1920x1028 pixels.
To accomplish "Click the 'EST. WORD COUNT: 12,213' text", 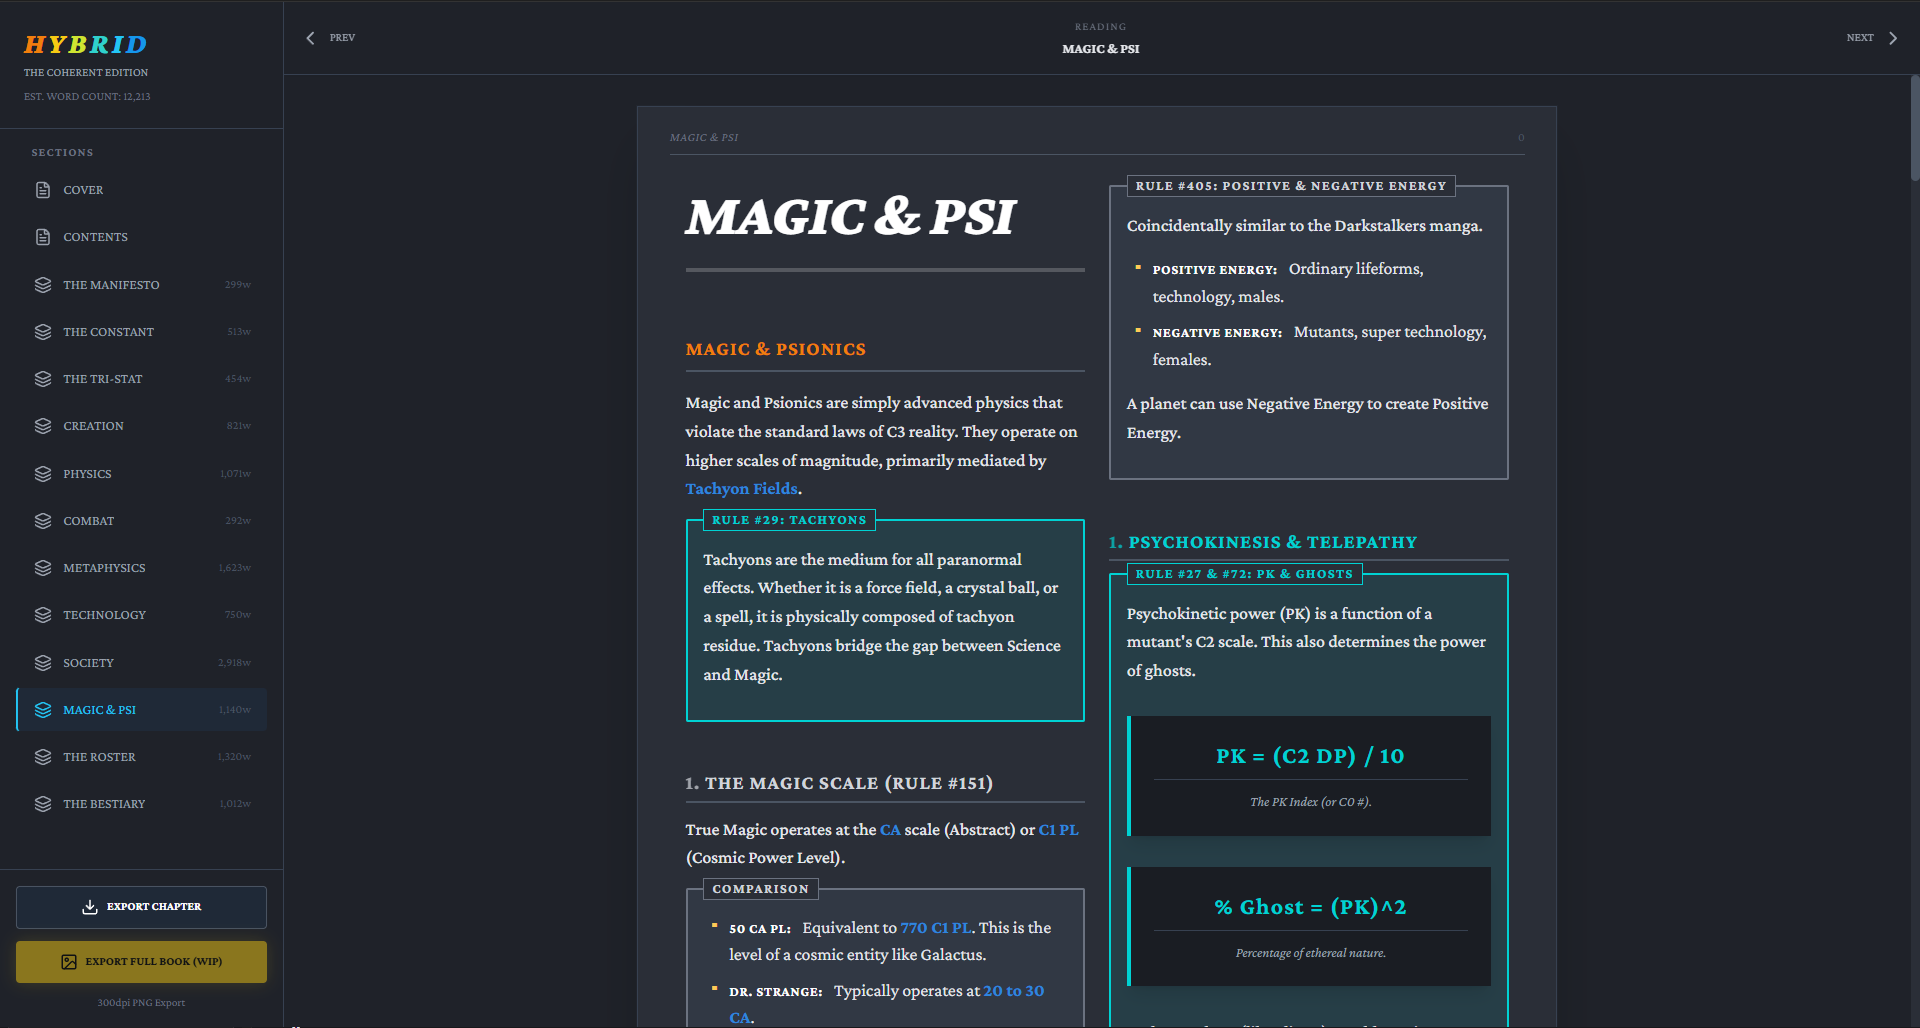I will 87,97.
